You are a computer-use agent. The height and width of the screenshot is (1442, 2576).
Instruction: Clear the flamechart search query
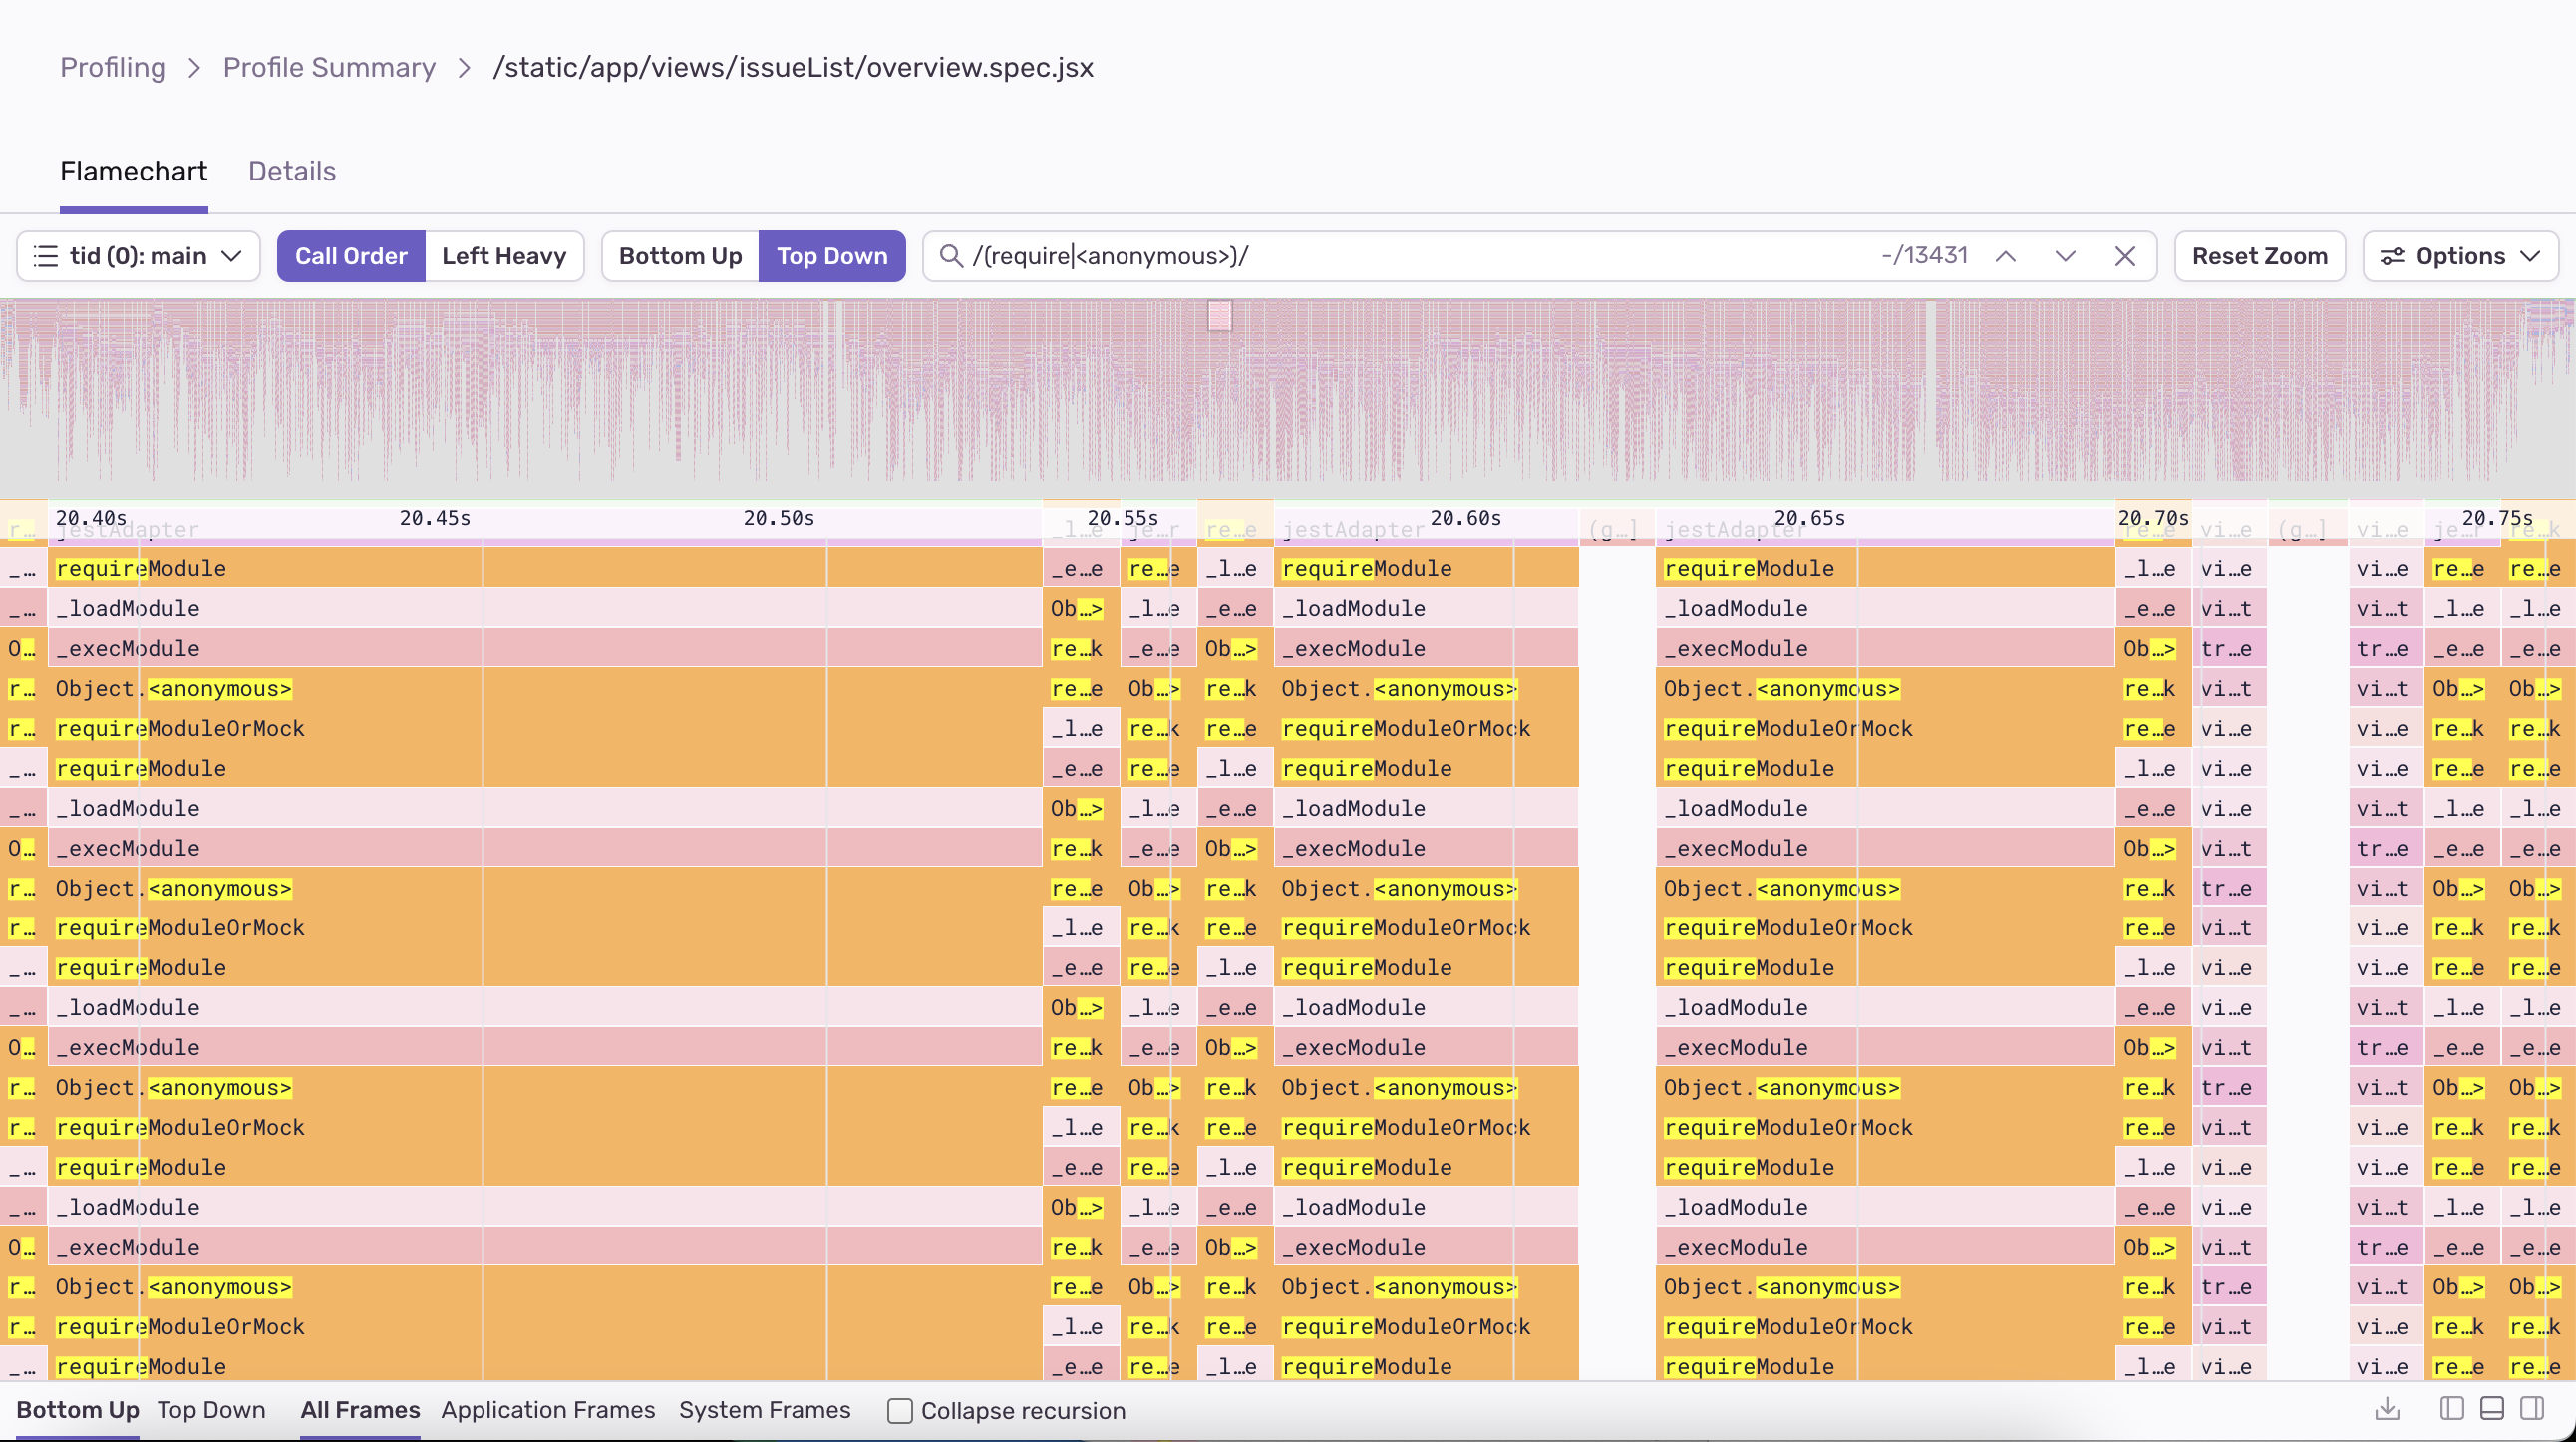pos(2125,256)
